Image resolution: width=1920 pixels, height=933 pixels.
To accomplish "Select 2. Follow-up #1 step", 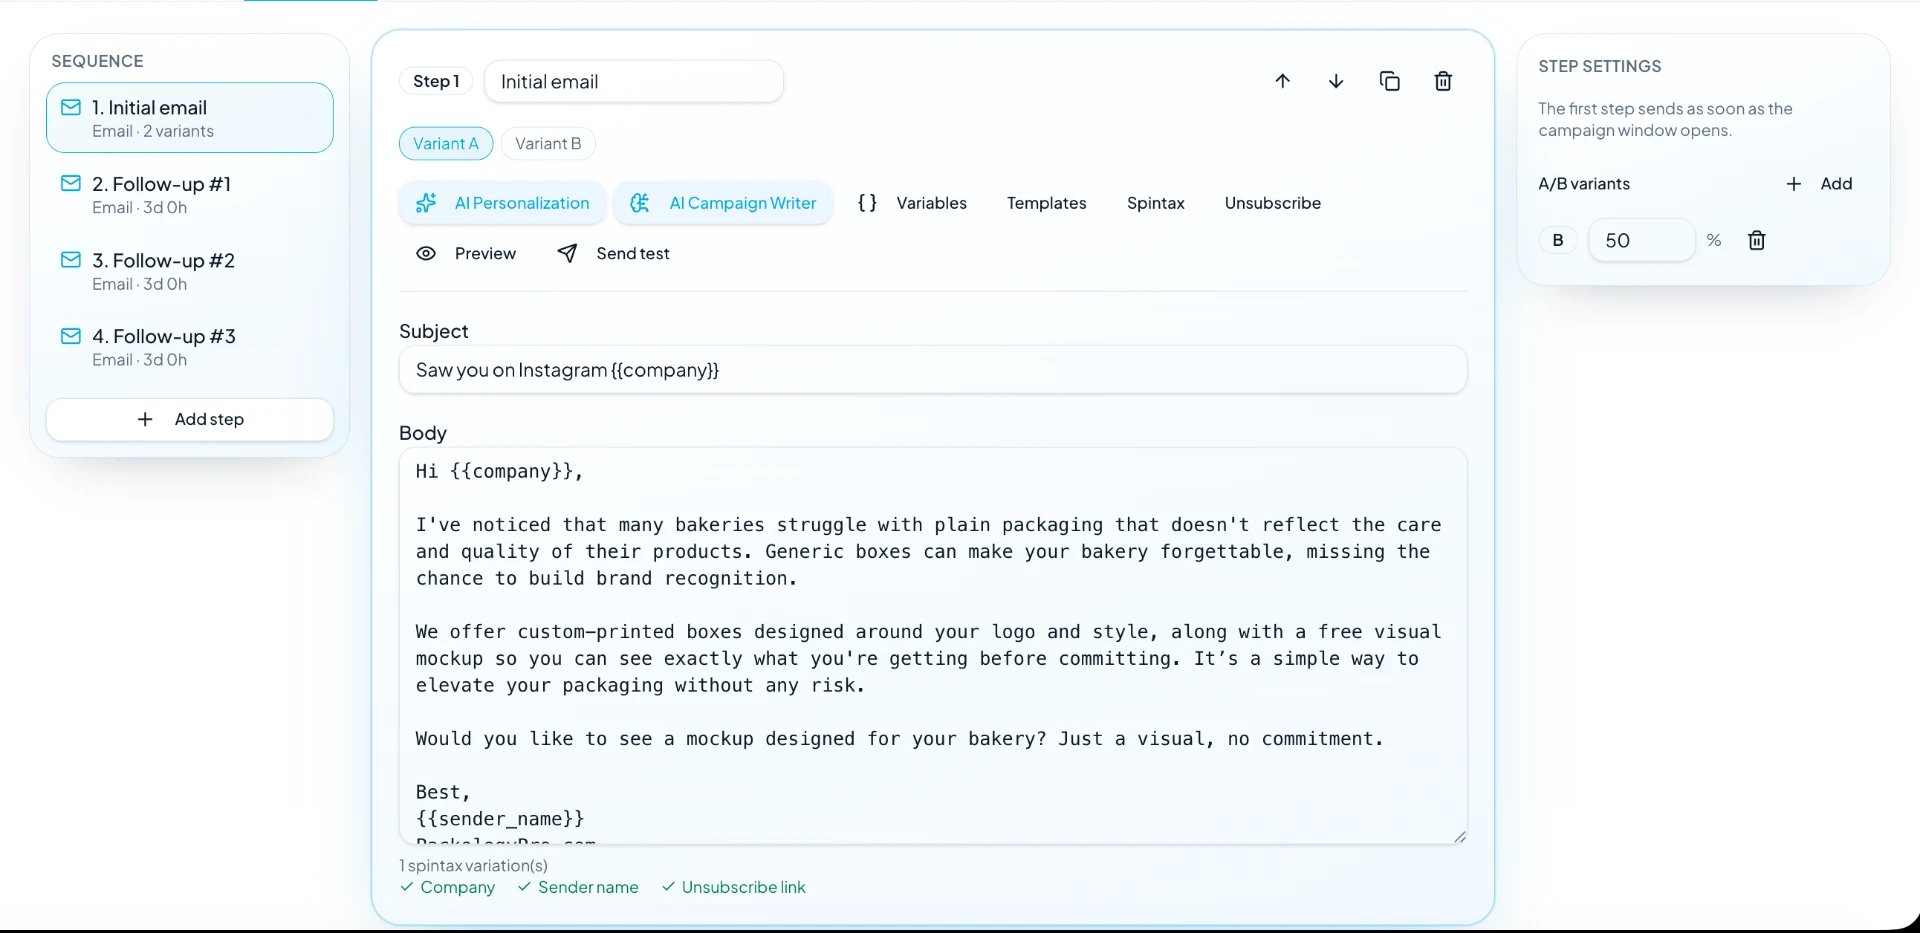I will pos(190,195).
